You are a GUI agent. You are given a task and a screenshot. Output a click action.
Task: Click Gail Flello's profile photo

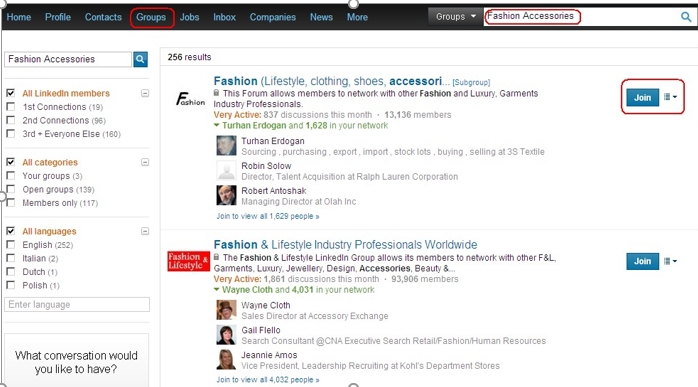(x=226, y=335)
